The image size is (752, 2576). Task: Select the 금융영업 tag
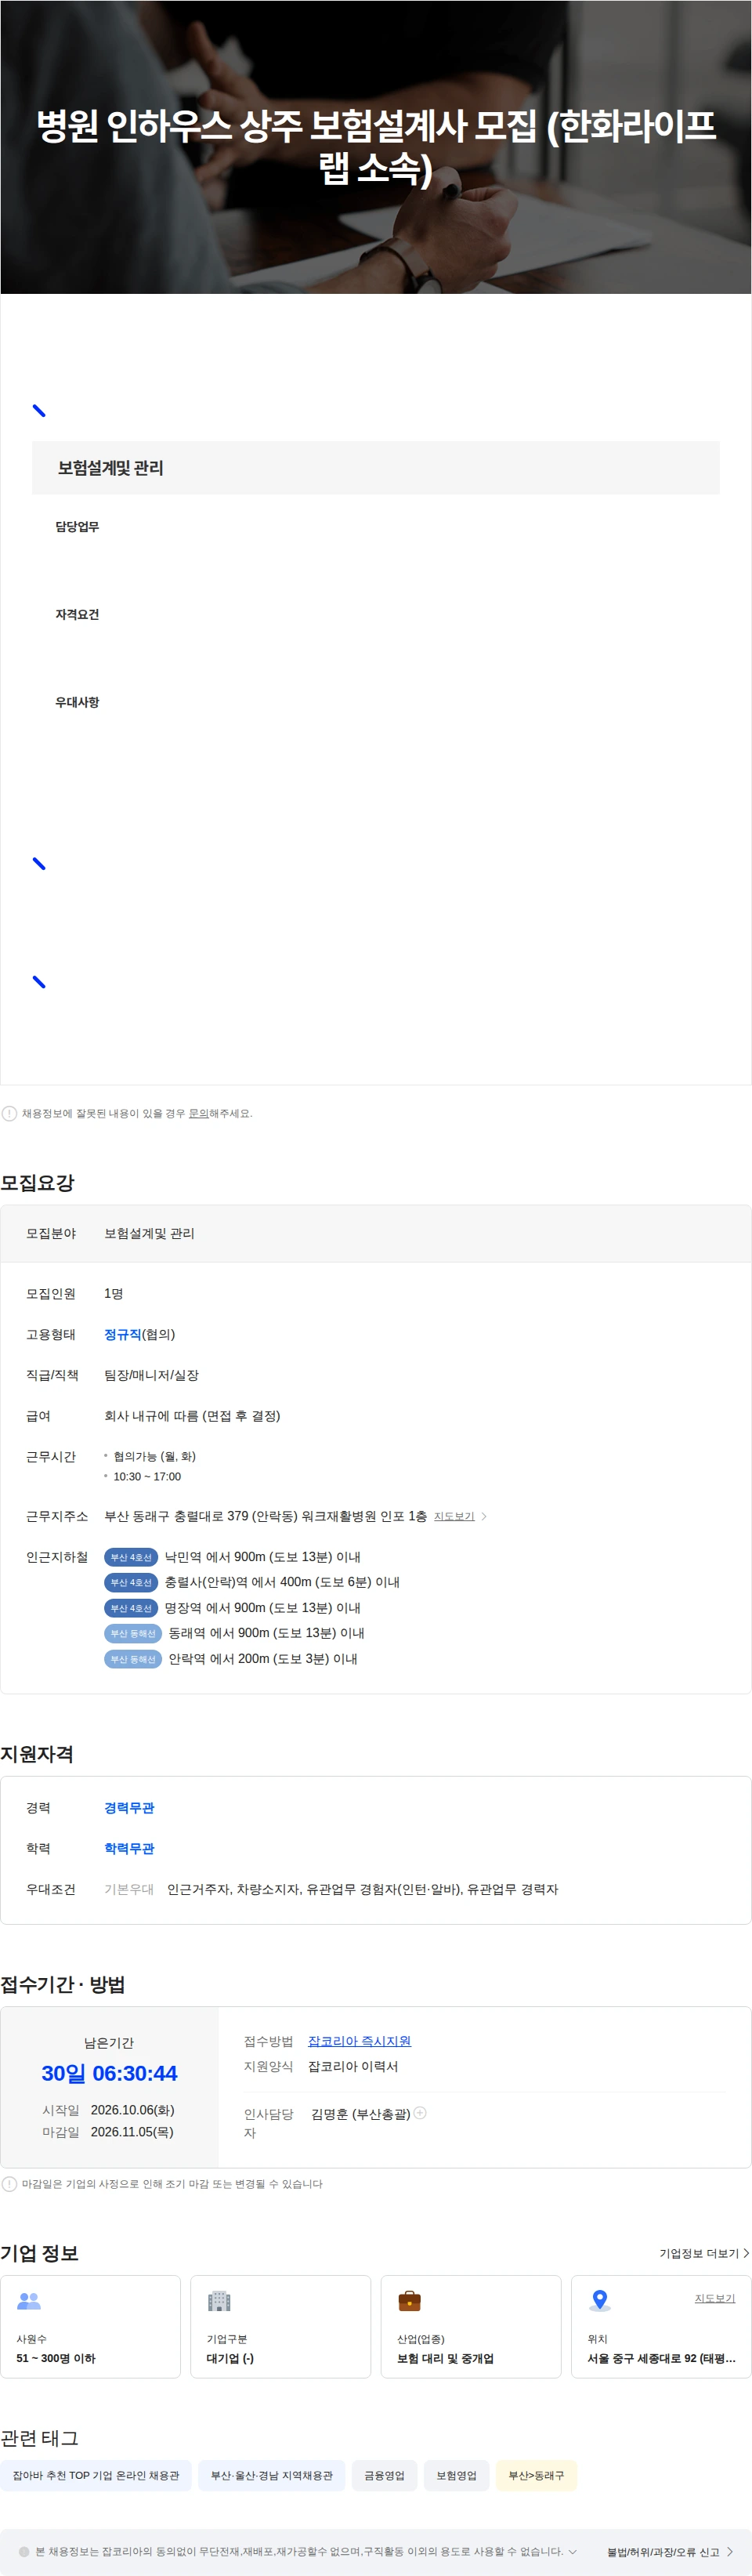click(384, 2475)
